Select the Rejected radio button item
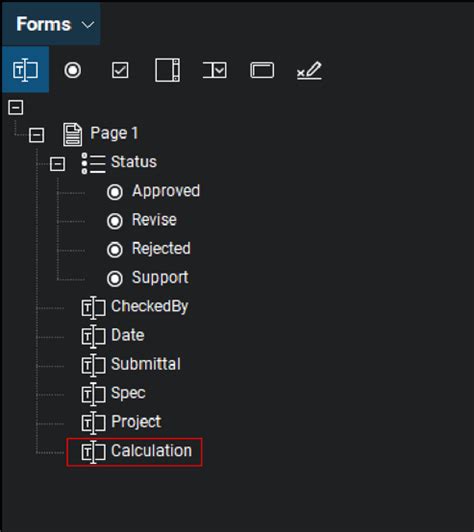The width and height of the screenshot is (474, 532). click(149, 249)
